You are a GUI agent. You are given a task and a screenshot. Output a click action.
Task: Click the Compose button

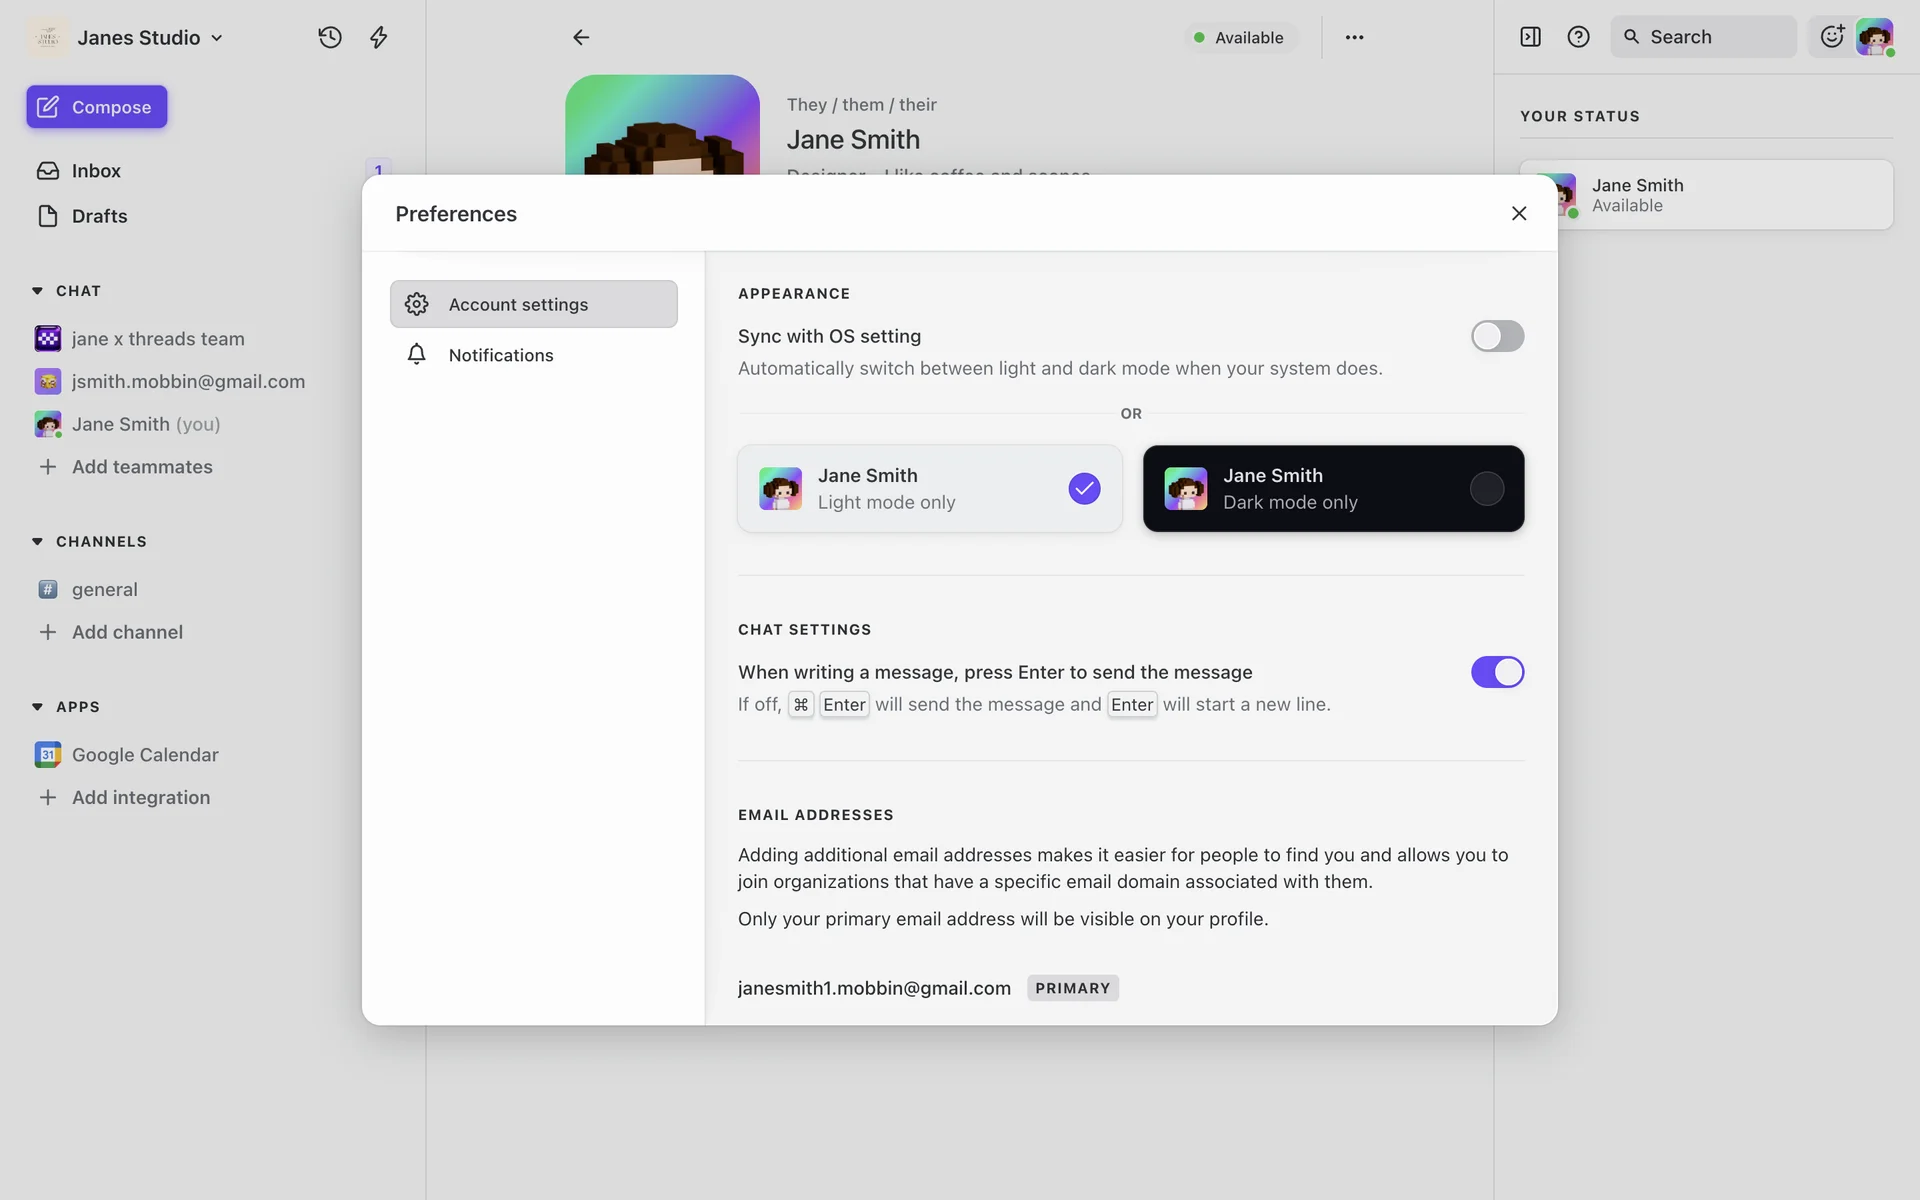pyautogui.click(x=97, y=107)
